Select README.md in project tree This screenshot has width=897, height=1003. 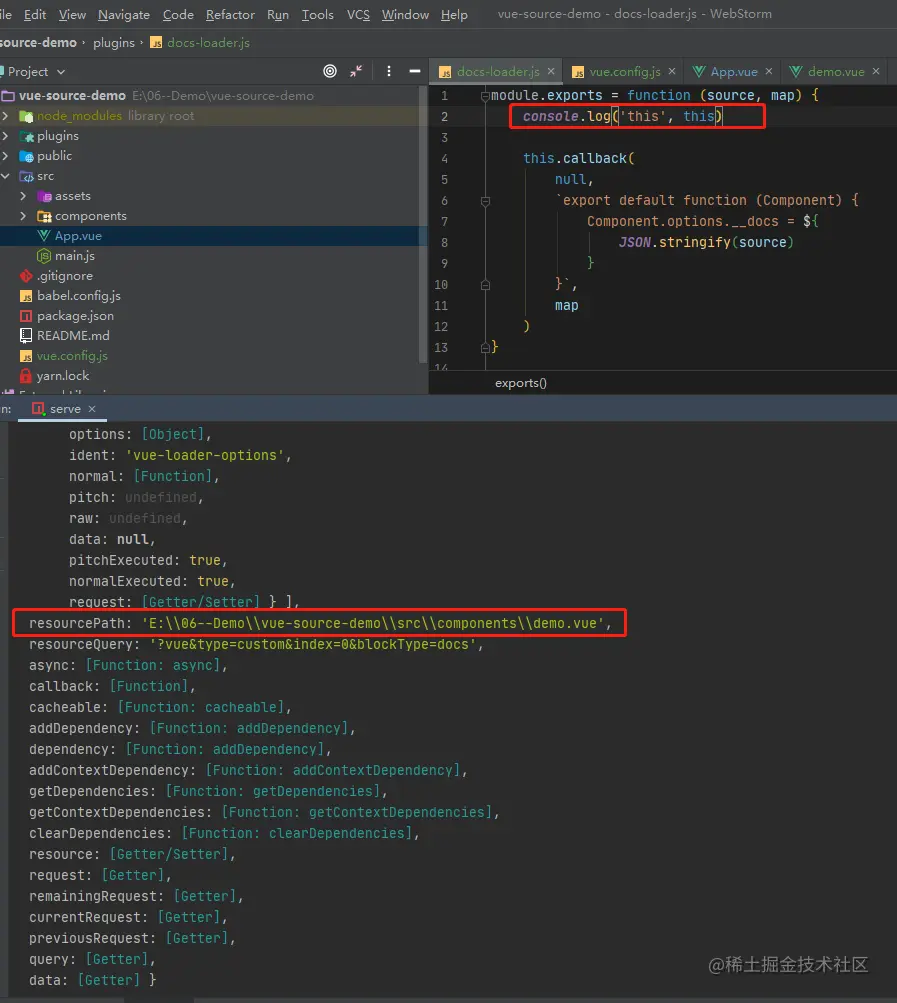[73, 336]
